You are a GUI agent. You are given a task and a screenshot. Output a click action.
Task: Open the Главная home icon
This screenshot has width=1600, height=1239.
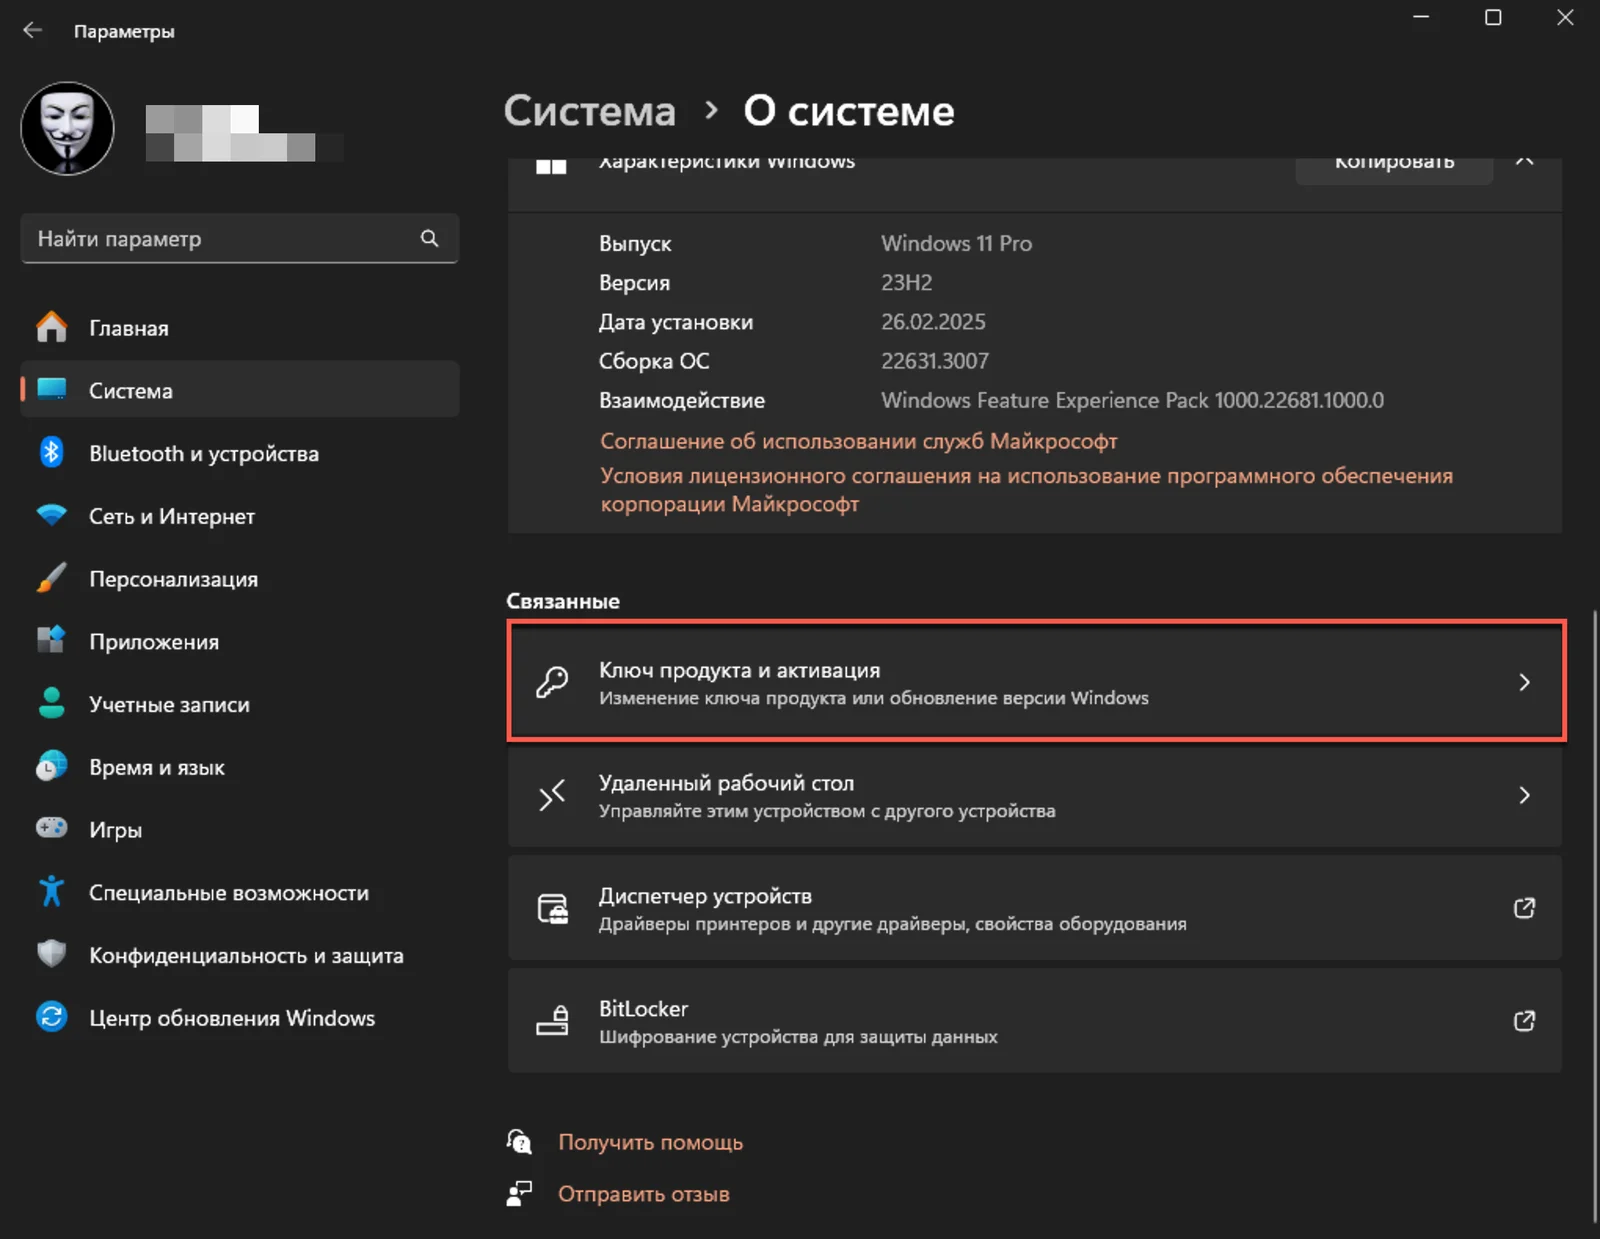click(x=52, y=327)
